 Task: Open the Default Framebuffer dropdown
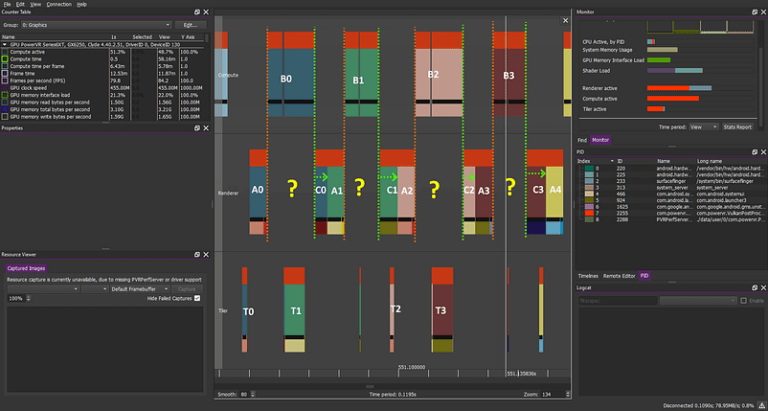pyautogui.click(x=140, y=289)
